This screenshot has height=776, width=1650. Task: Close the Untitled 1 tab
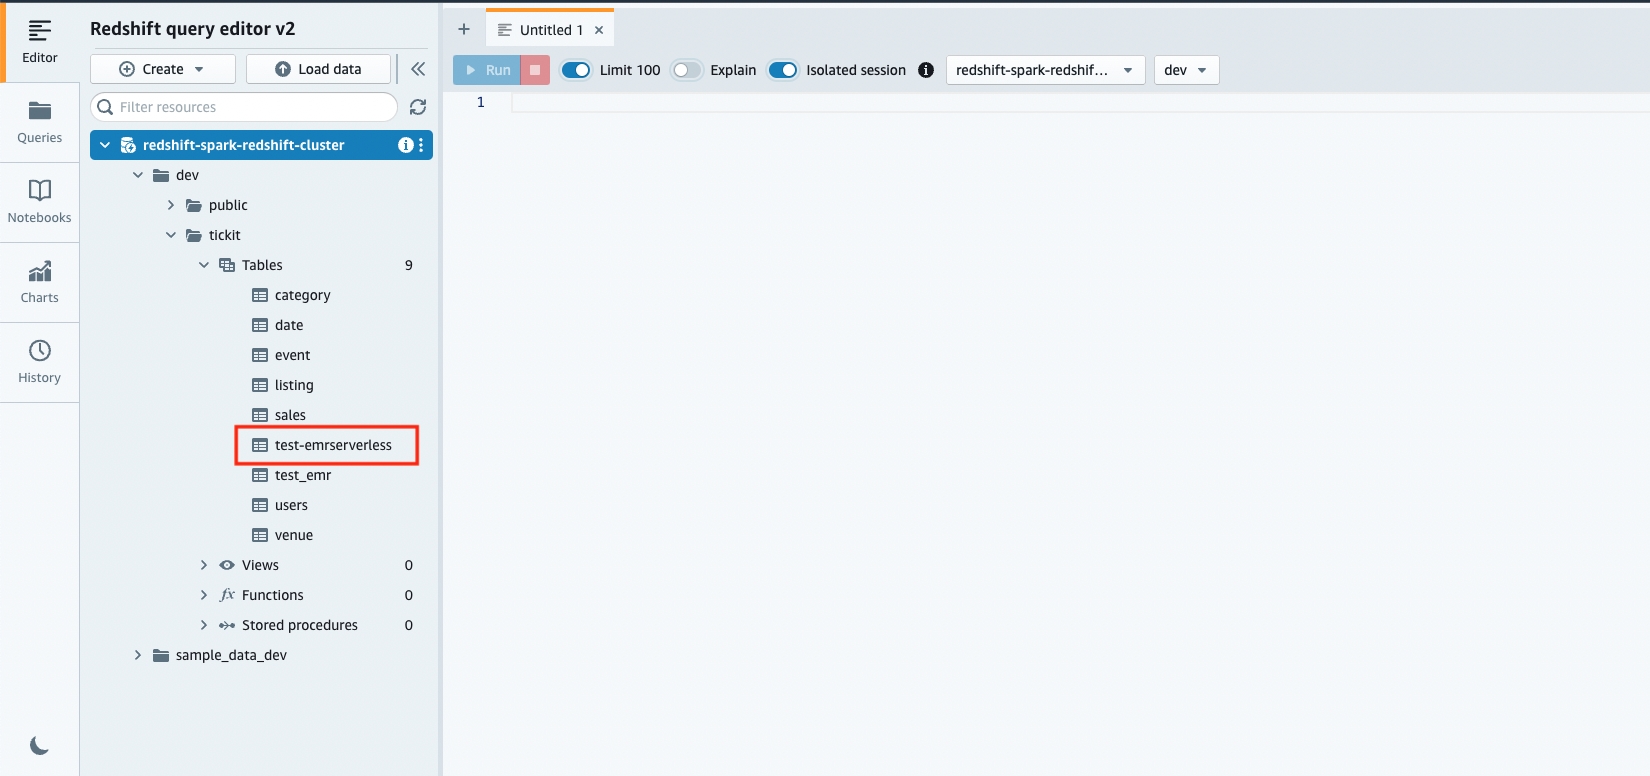599,30
